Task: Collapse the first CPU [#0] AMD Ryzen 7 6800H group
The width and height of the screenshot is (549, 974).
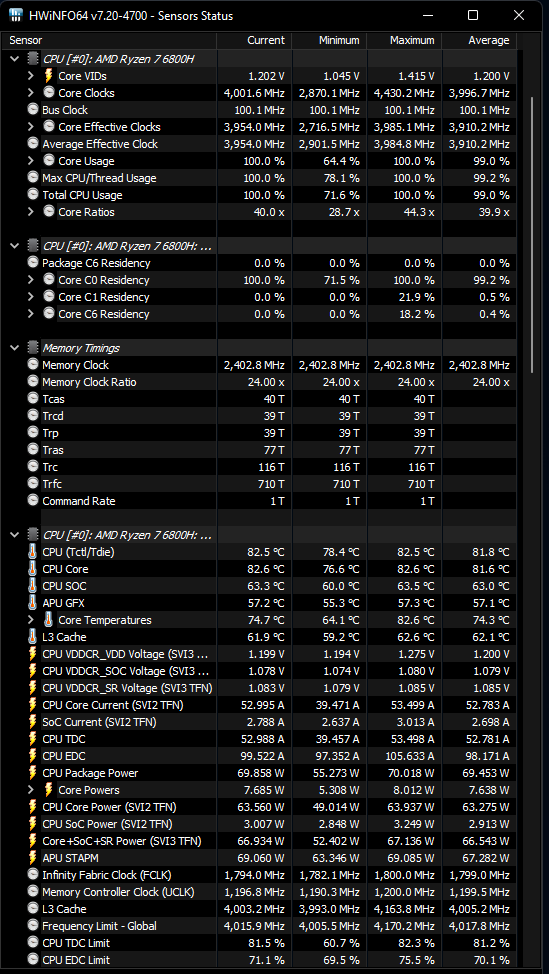Action: pyautogui.click(x=15, y=59)
